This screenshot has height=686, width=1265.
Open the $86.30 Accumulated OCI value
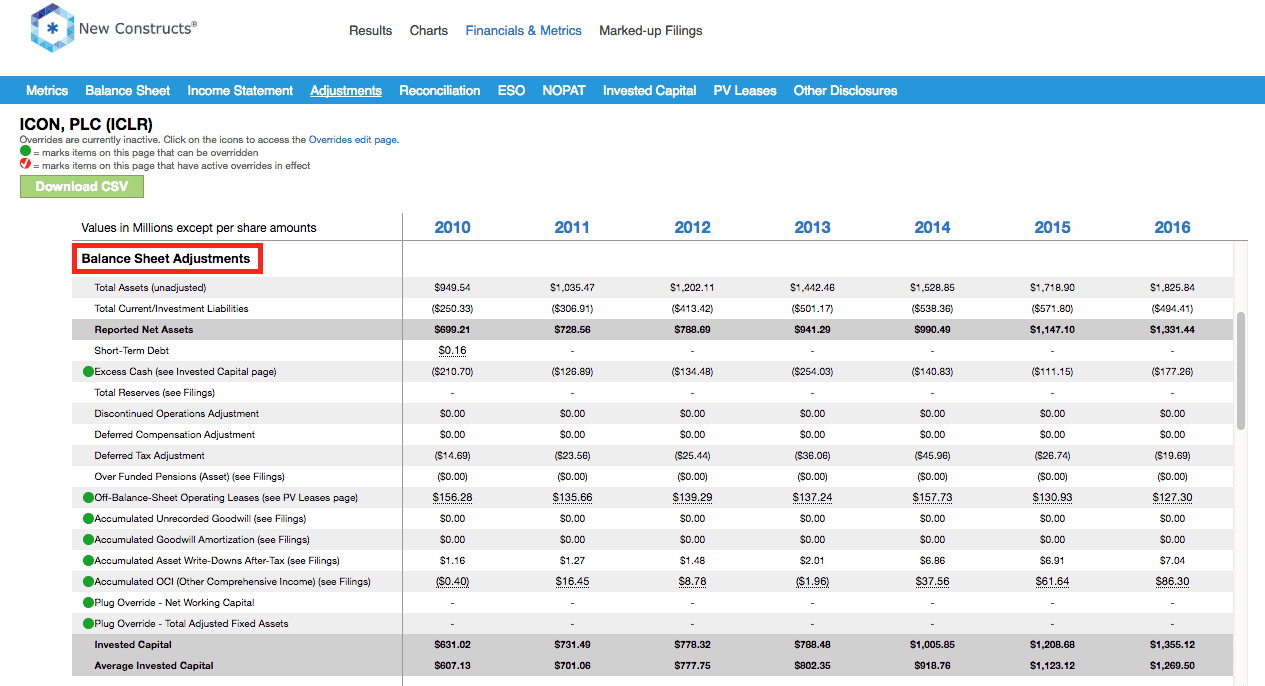coord(1172,581)
